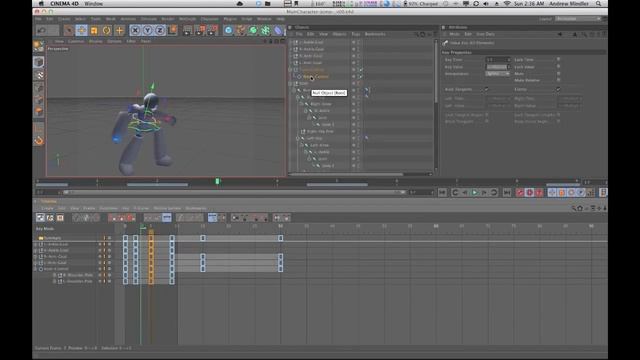Collapse the track above R Shoulder Pole
640x360 pixels.
point(36,269)
